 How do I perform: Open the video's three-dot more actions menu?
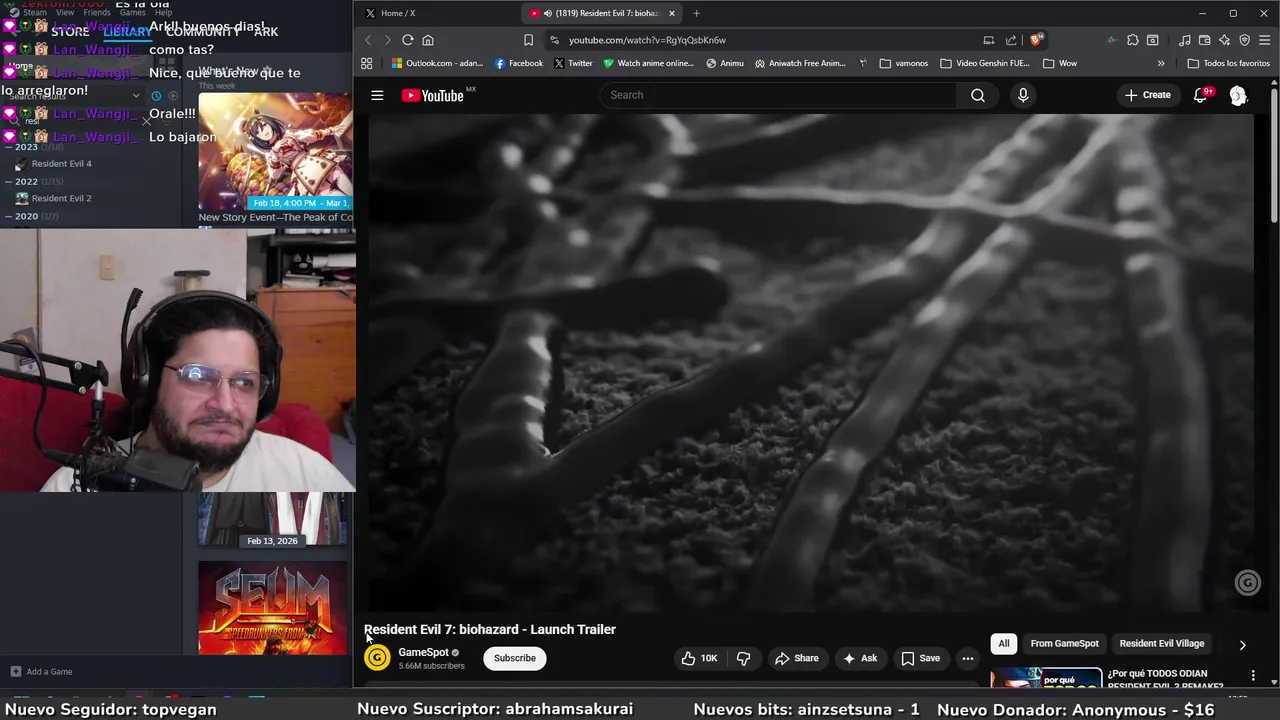[967, 658]
